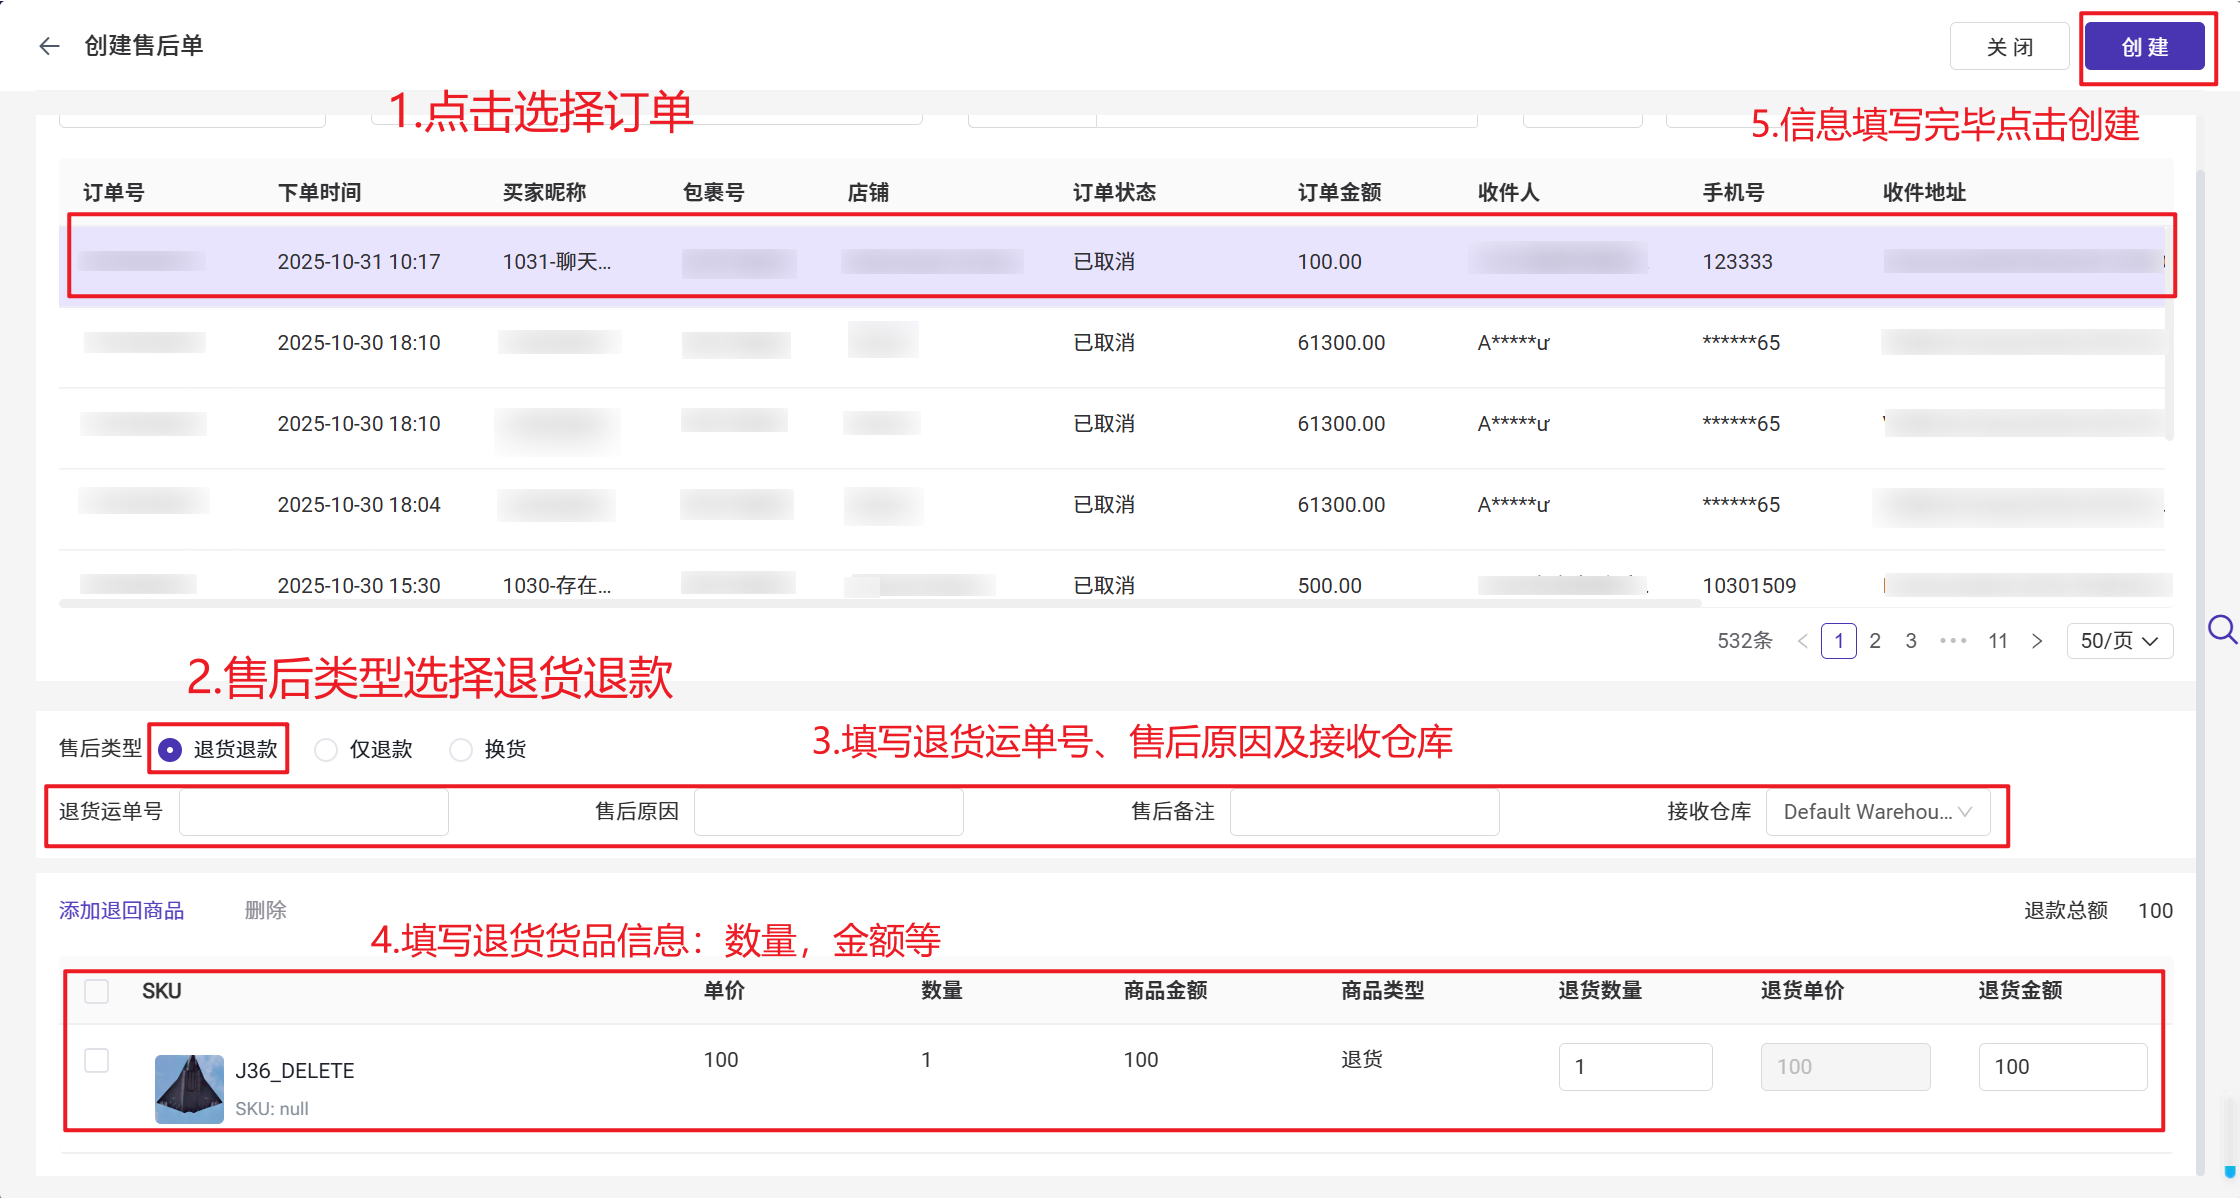Click the 退货运单号 input field
Screen dimensions: 2240x1198
point(313,812)
